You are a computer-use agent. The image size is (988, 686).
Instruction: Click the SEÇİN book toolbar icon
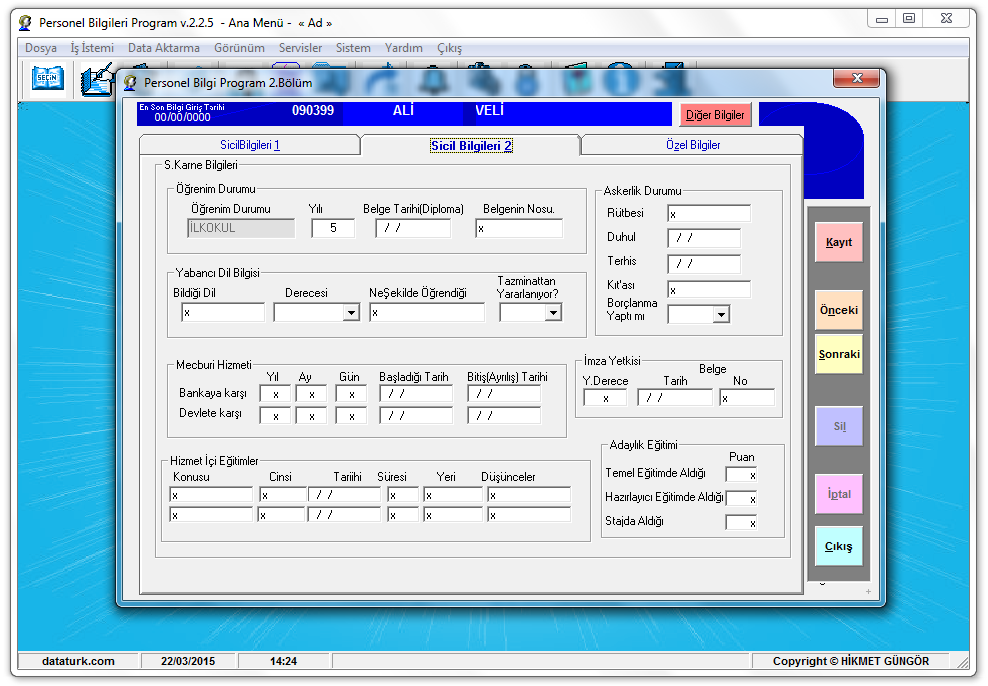(x=48, y=78)
